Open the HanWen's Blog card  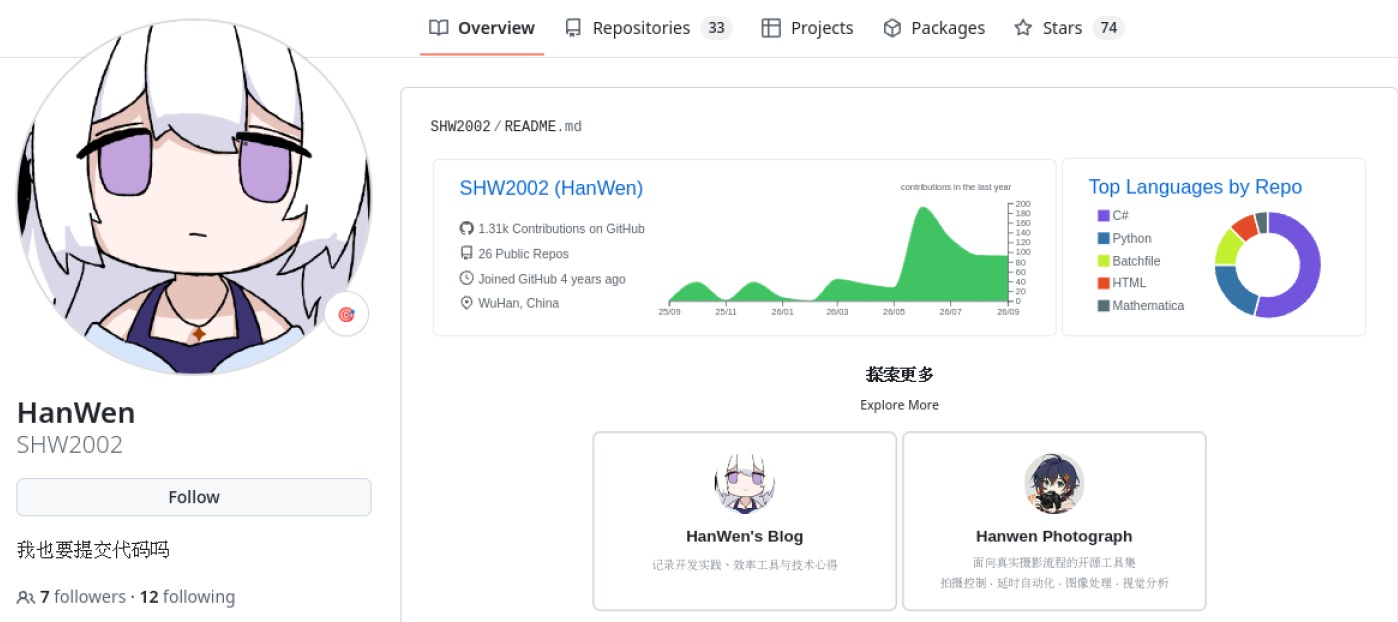click(745, 521)
